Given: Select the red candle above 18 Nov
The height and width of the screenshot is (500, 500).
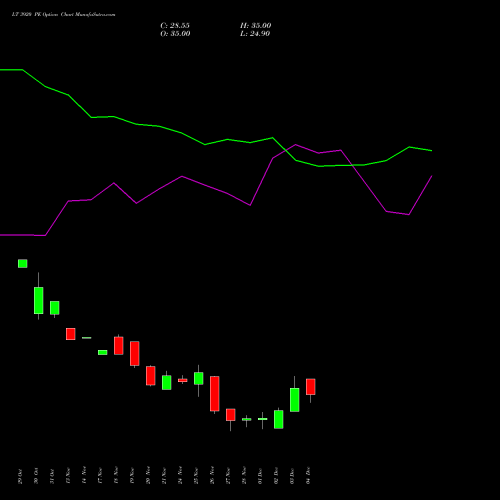Looking at the screenshot, I should tap(119, 346).
